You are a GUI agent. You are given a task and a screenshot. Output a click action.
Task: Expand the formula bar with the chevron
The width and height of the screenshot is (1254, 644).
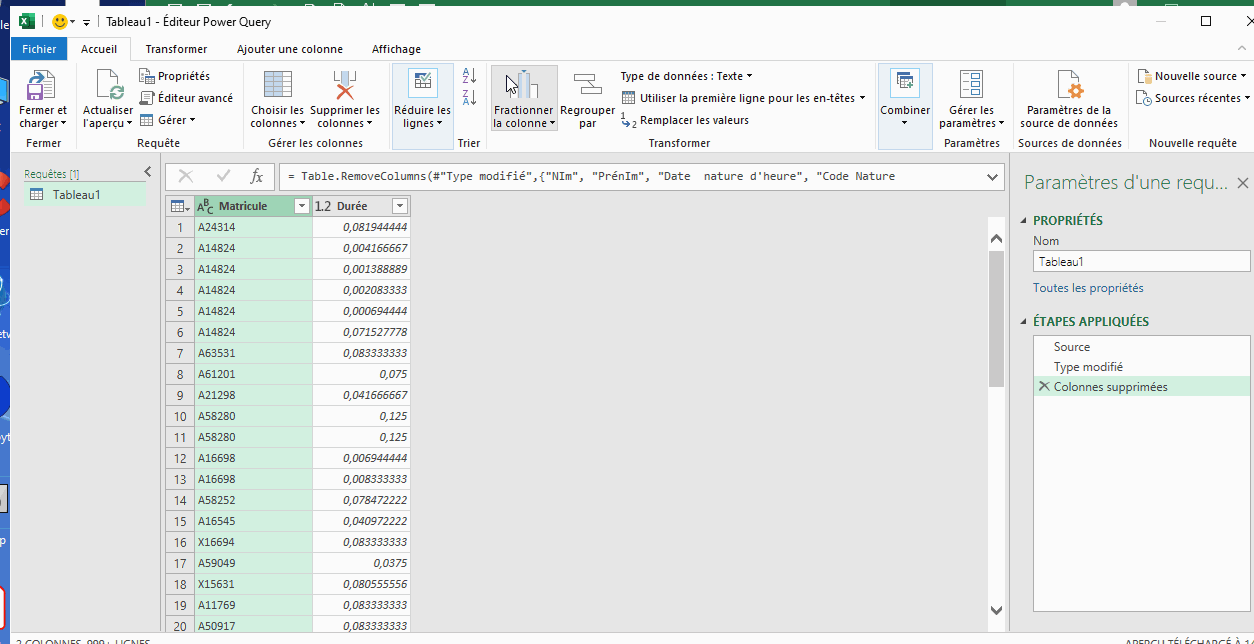pyautogui.click(x=992, y=177)
